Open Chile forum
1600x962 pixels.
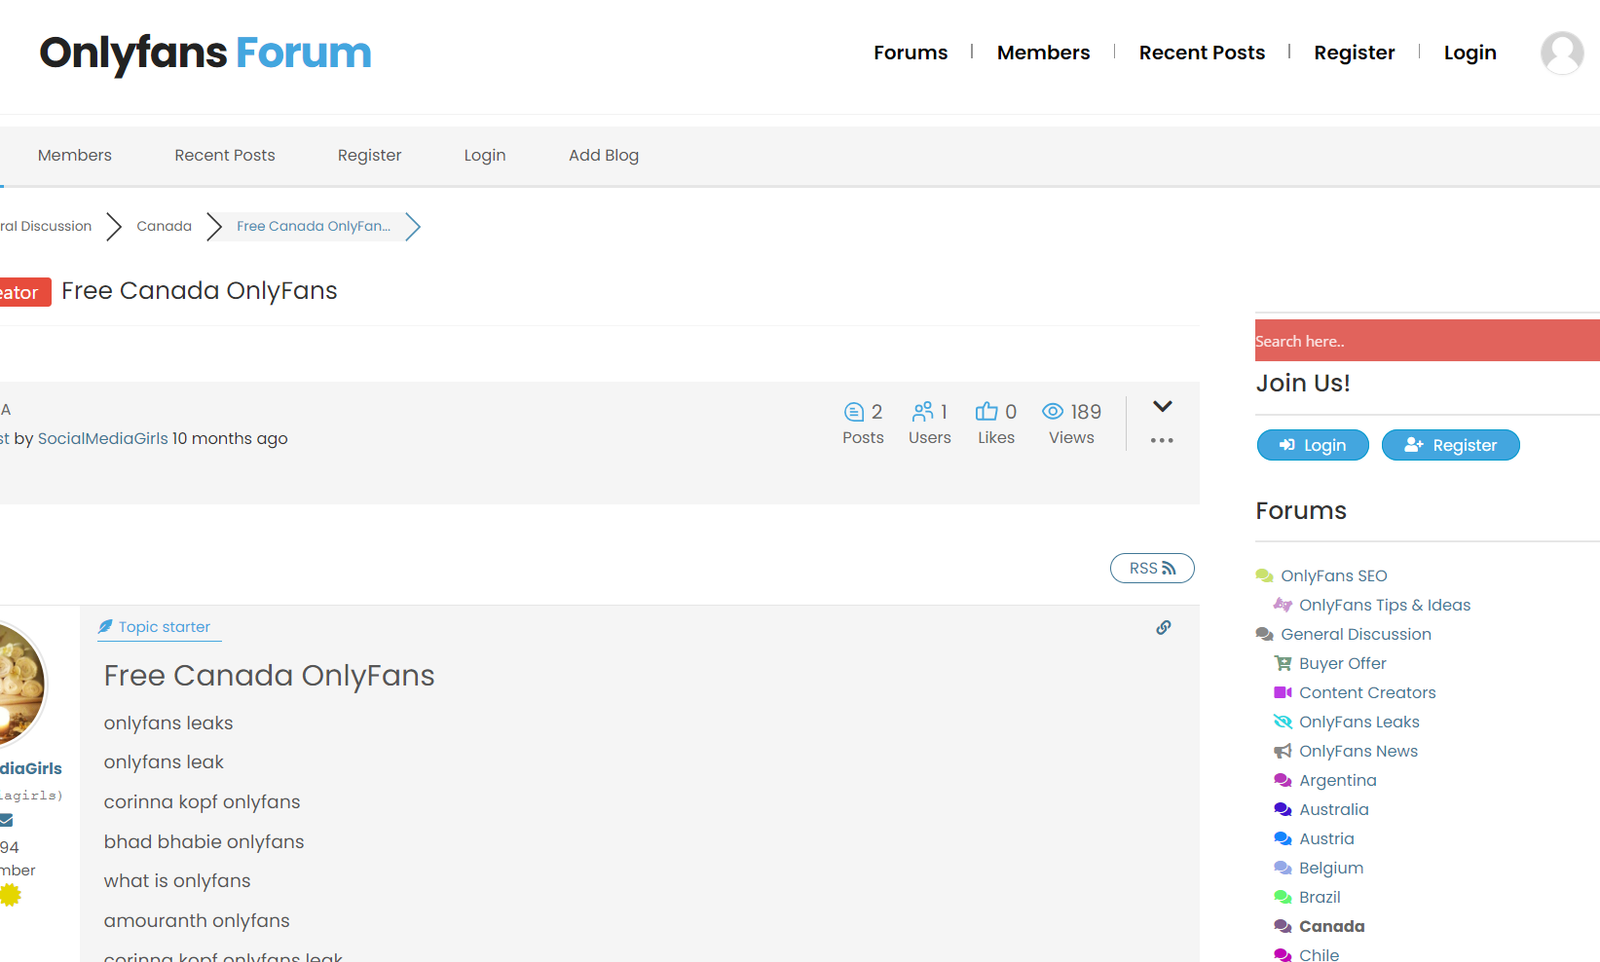(x=1318, y=955)
